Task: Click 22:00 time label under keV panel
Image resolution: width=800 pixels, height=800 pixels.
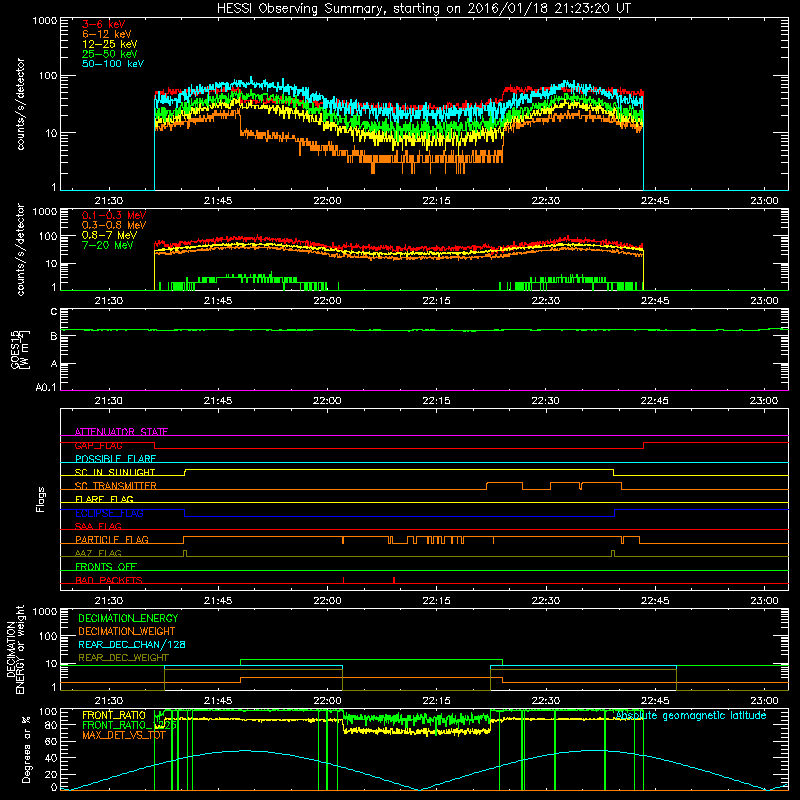Action: [x=327, y=201]
